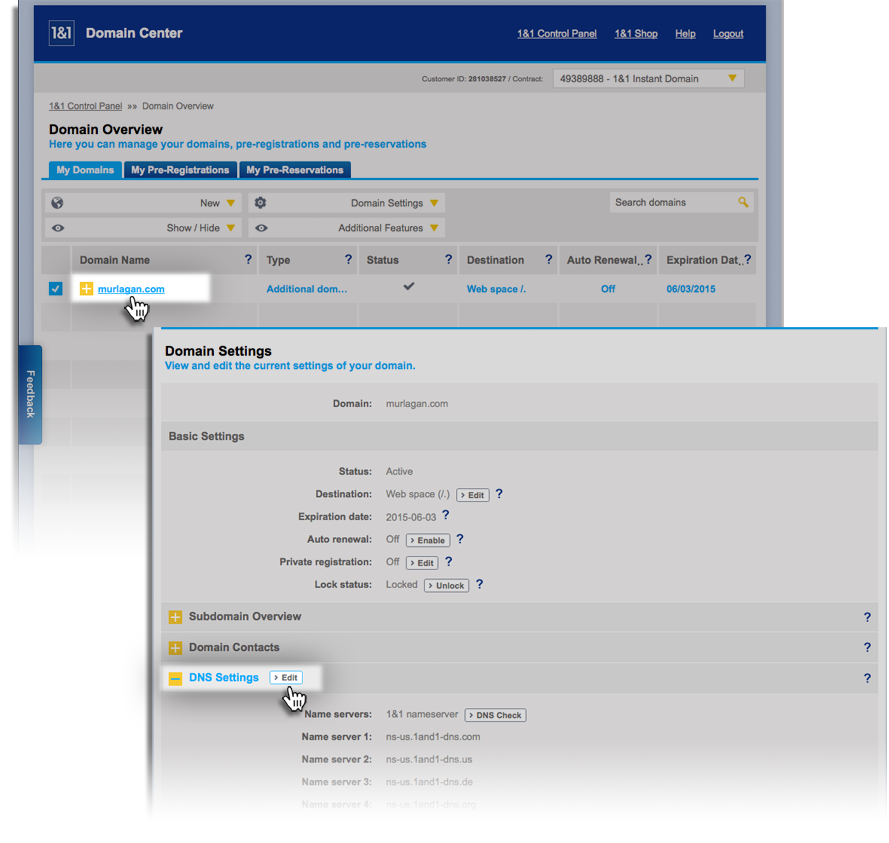
Task: Open the Feedback side tab
Action: tap(30, 394)
